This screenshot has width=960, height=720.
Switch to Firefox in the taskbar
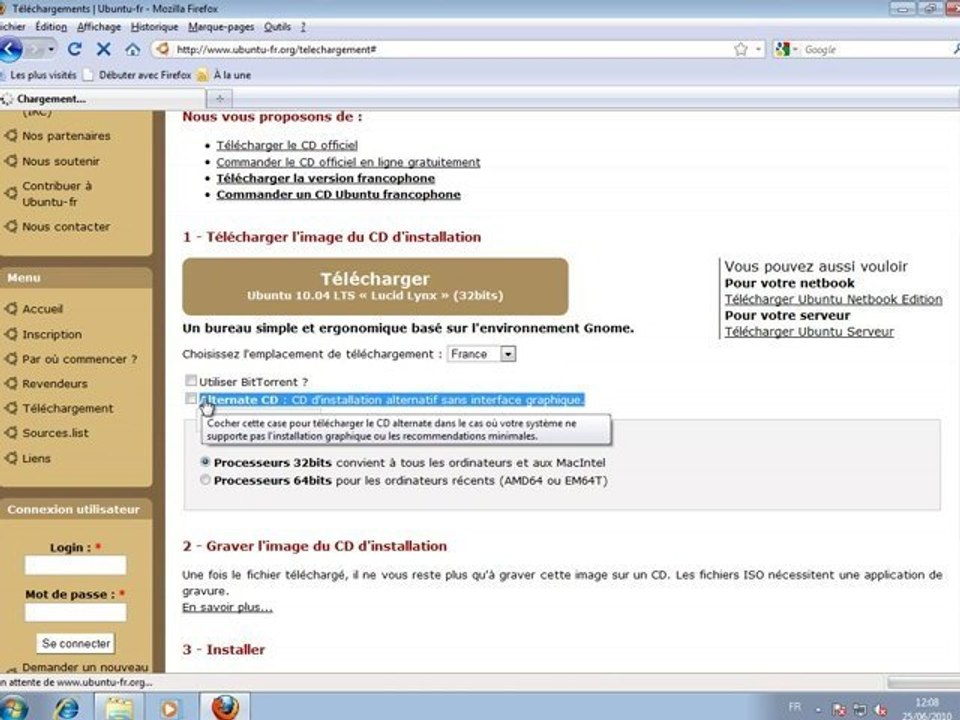pos(226,707)
